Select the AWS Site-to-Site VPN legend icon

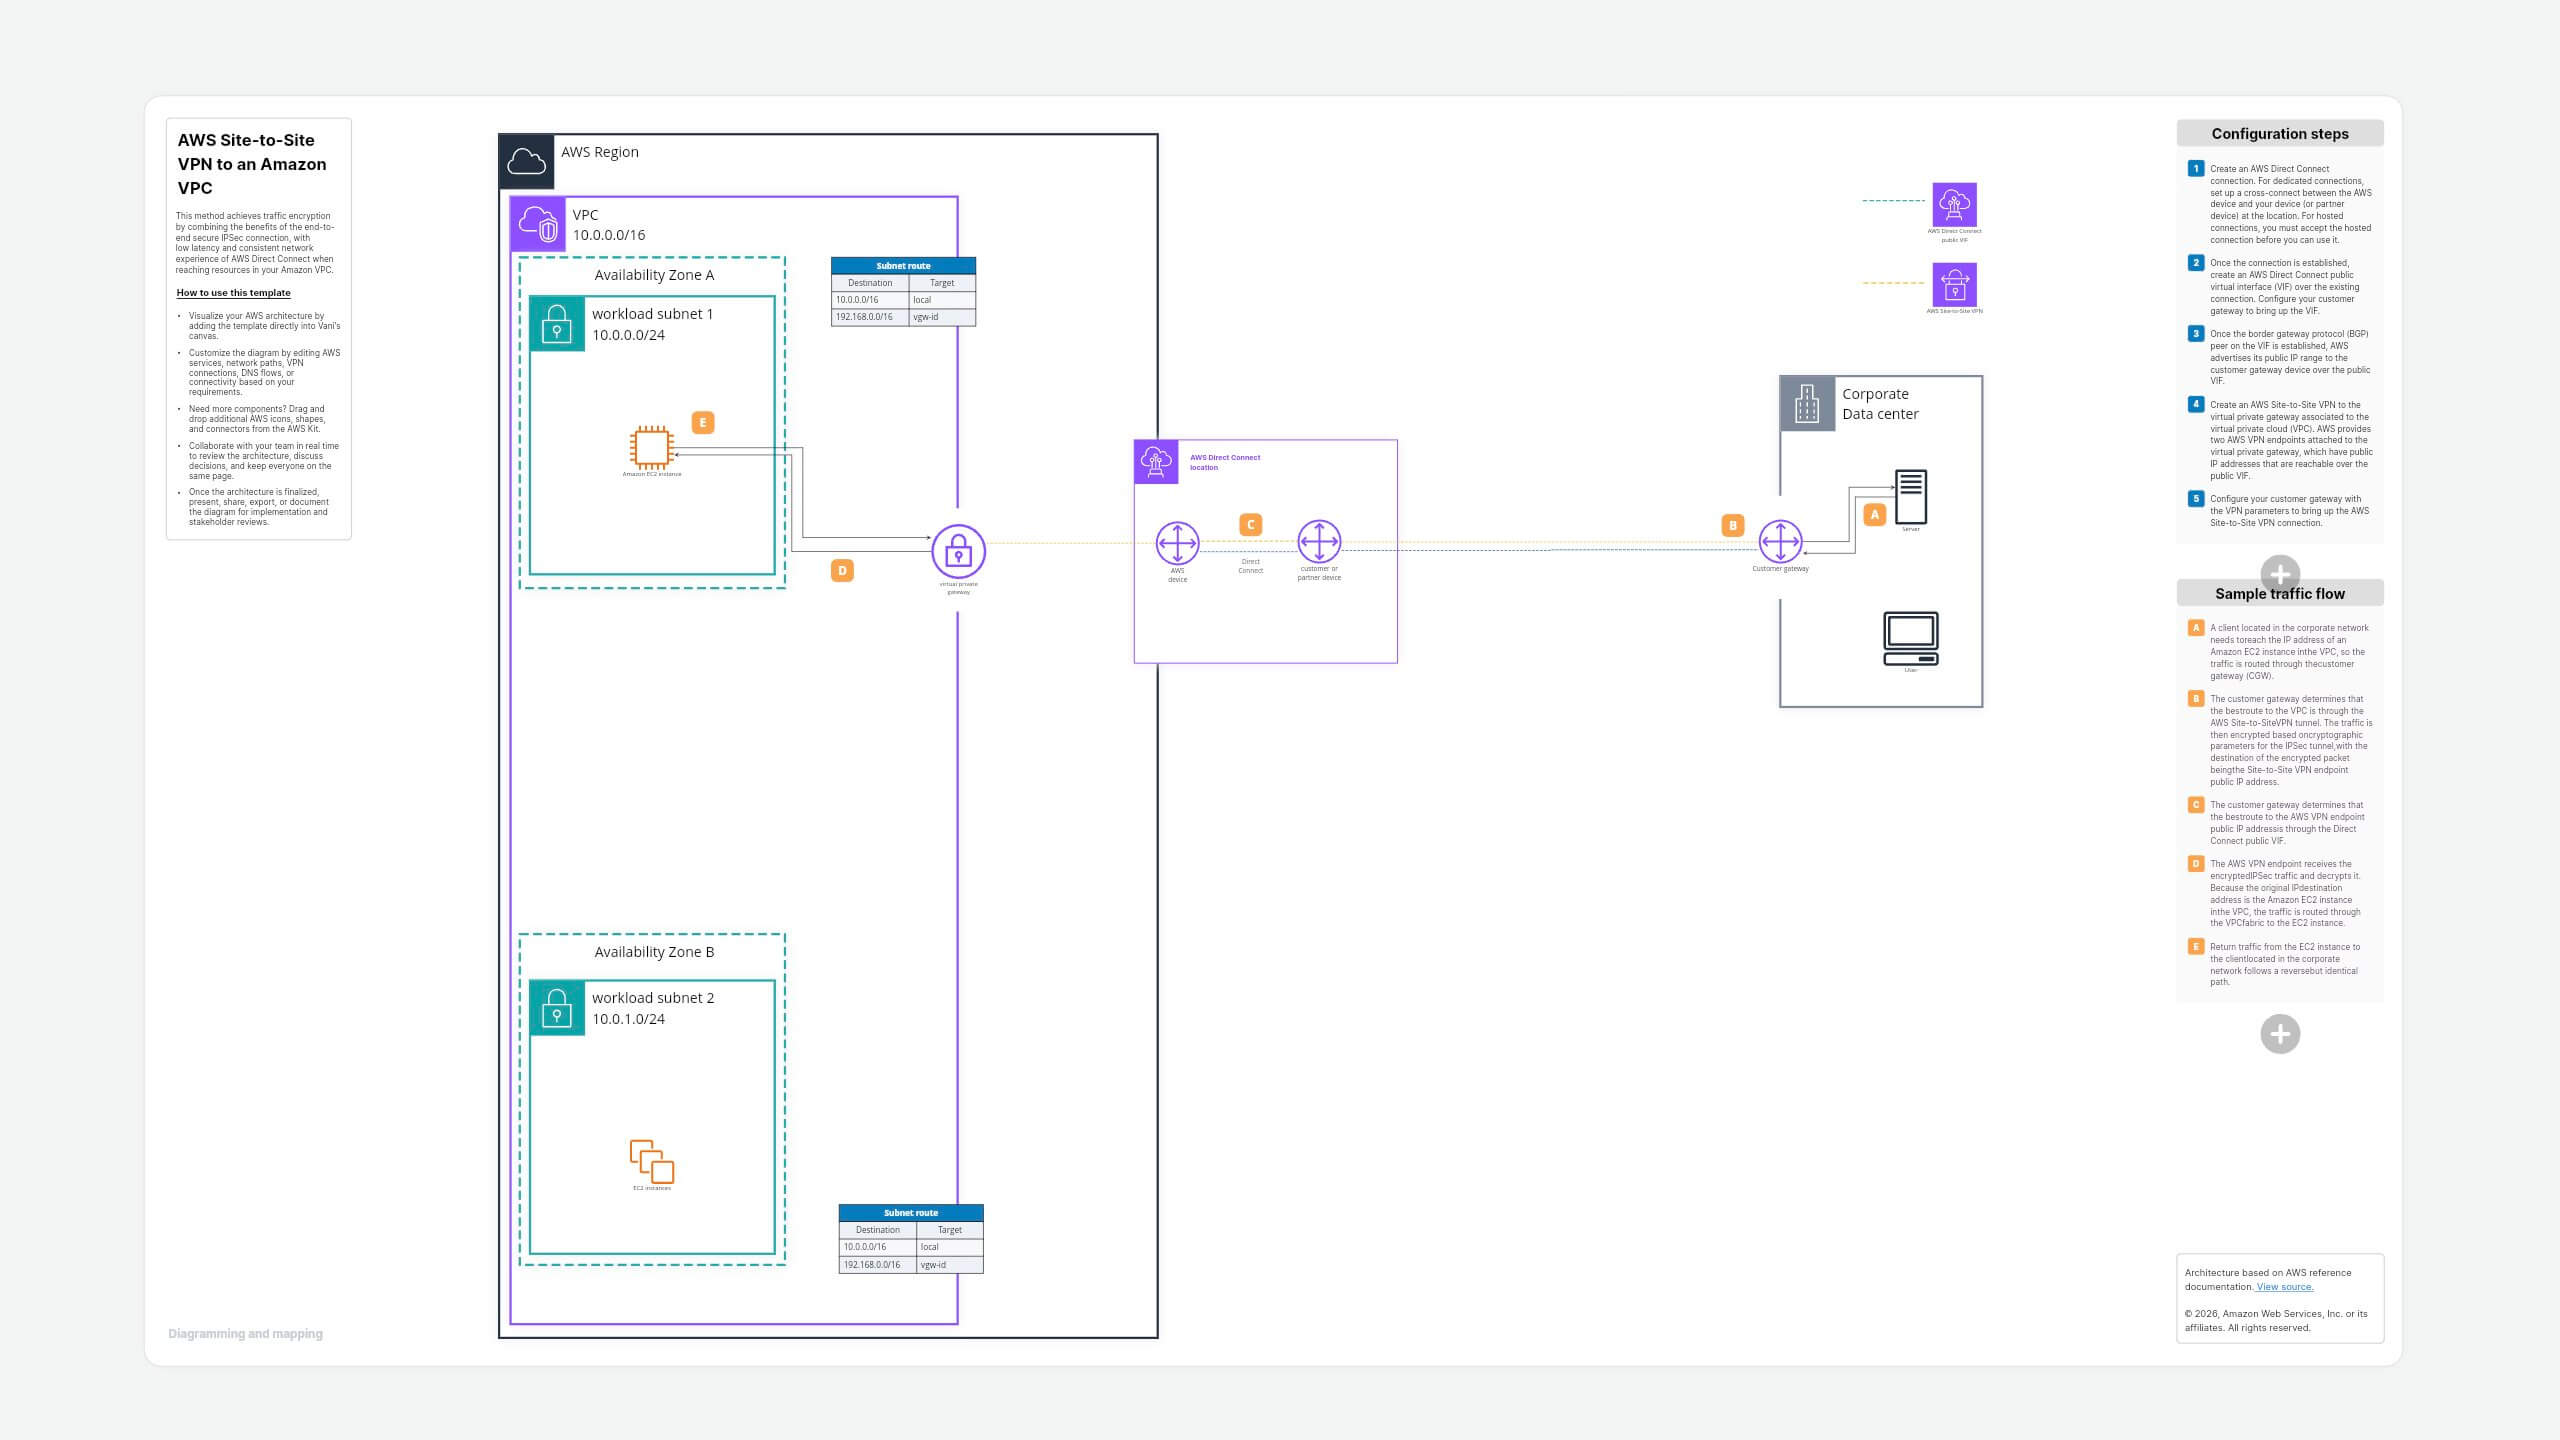click(x=1954, y=284)
